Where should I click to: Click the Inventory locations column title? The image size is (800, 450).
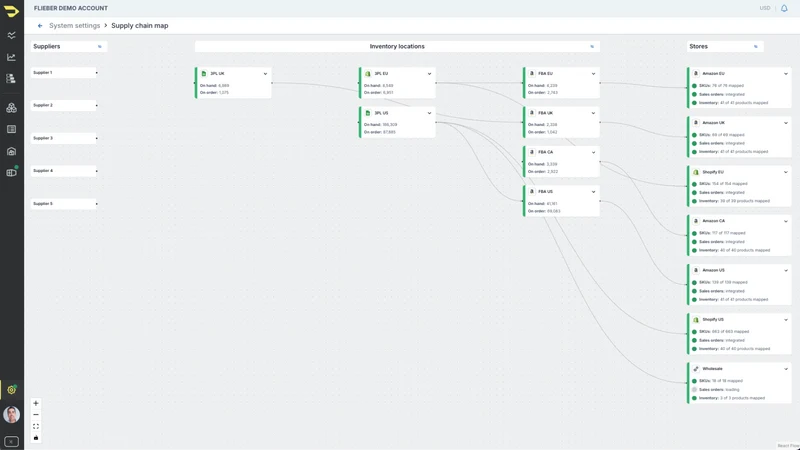pyautogui.click(x=397, y=46)
